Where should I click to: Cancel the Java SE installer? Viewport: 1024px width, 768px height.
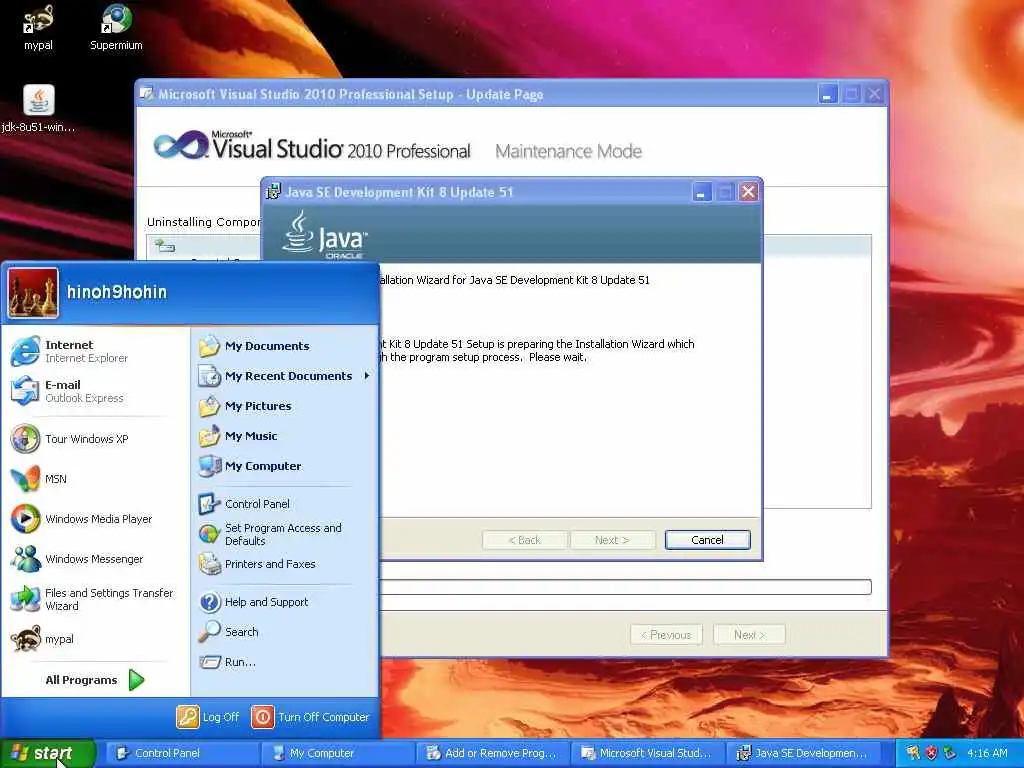pyautogui.click(x=707, y=540)
